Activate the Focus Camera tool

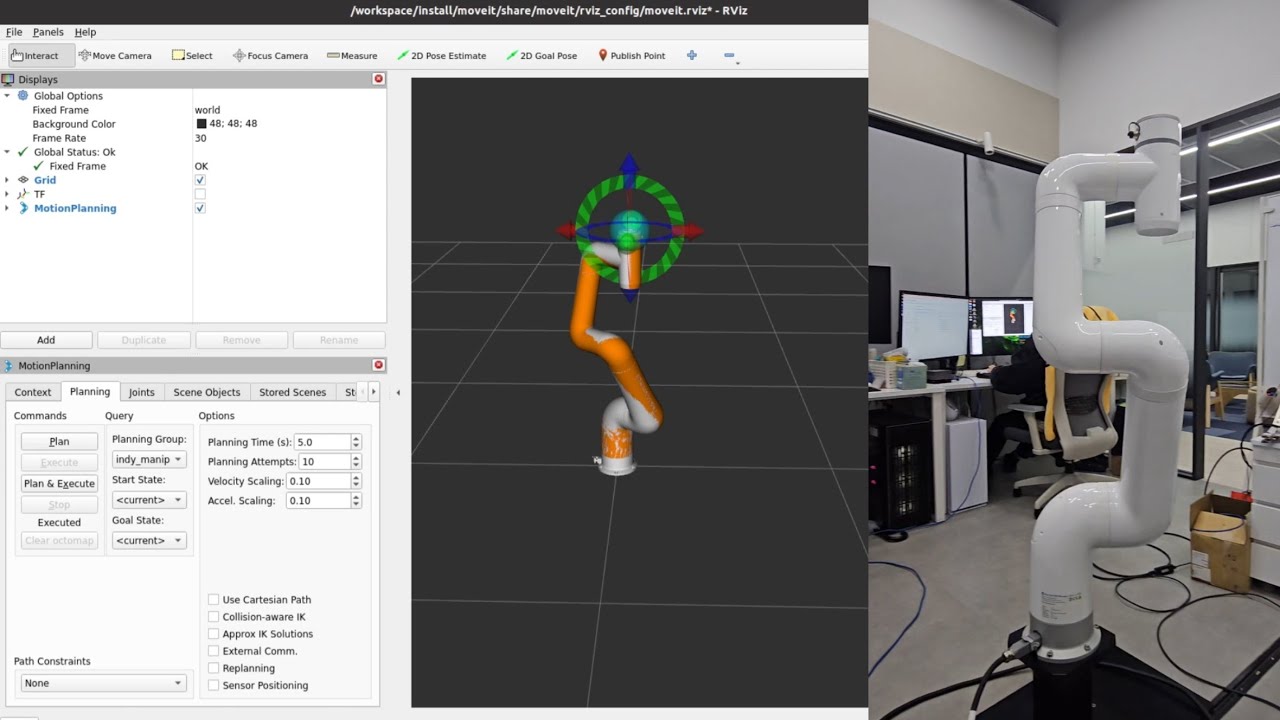click(270, 56)
